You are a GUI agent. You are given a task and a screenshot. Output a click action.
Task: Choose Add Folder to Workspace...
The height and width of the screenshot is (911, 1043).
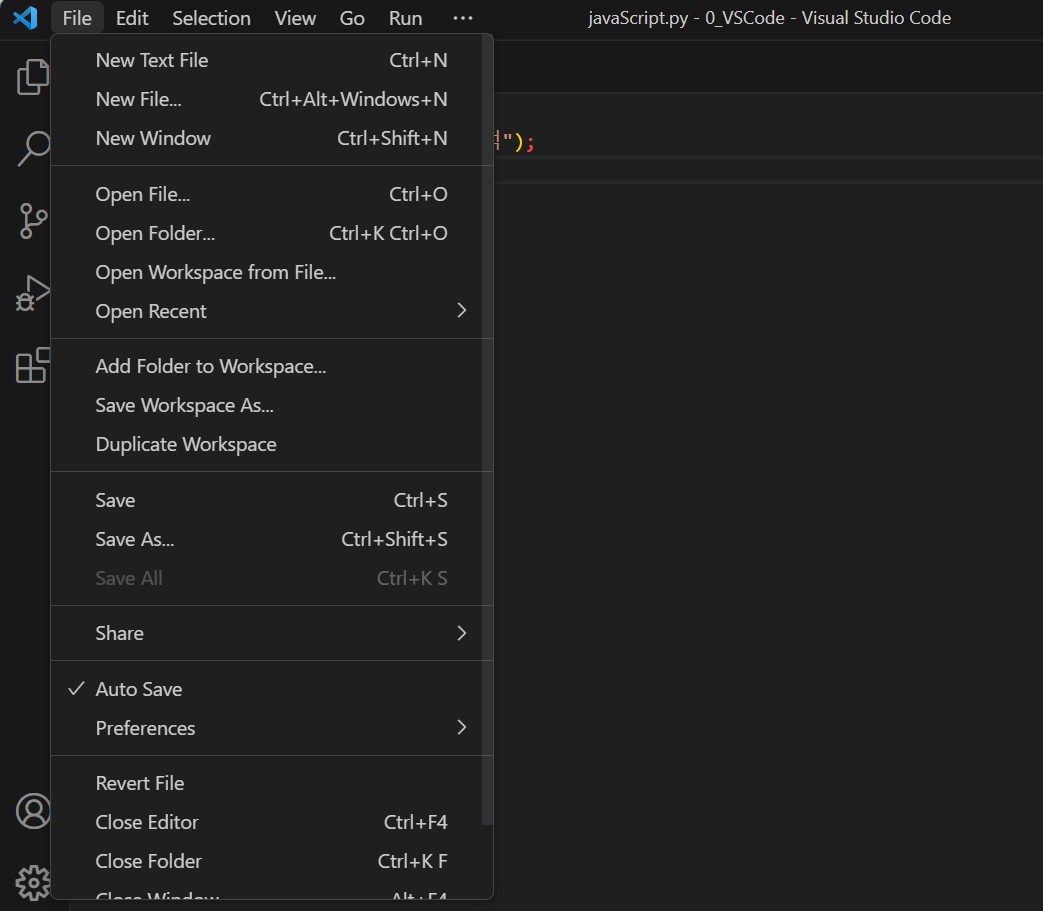pyautogui.click(x=272, y=366)
